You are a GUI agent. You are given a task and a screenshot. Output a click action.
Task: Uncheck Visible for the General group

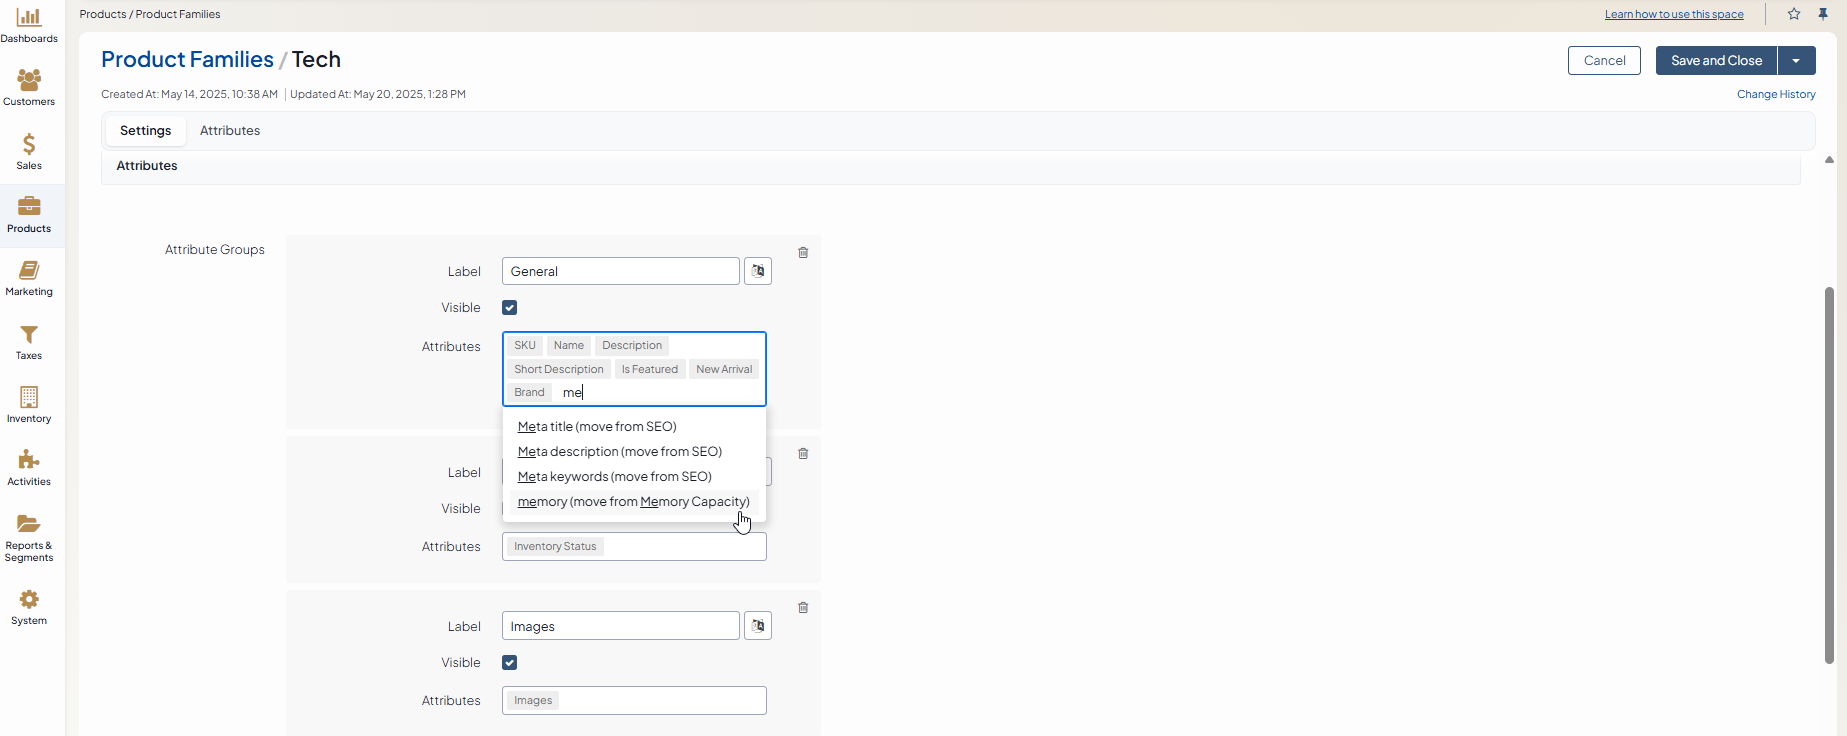(x=510, y=308)
